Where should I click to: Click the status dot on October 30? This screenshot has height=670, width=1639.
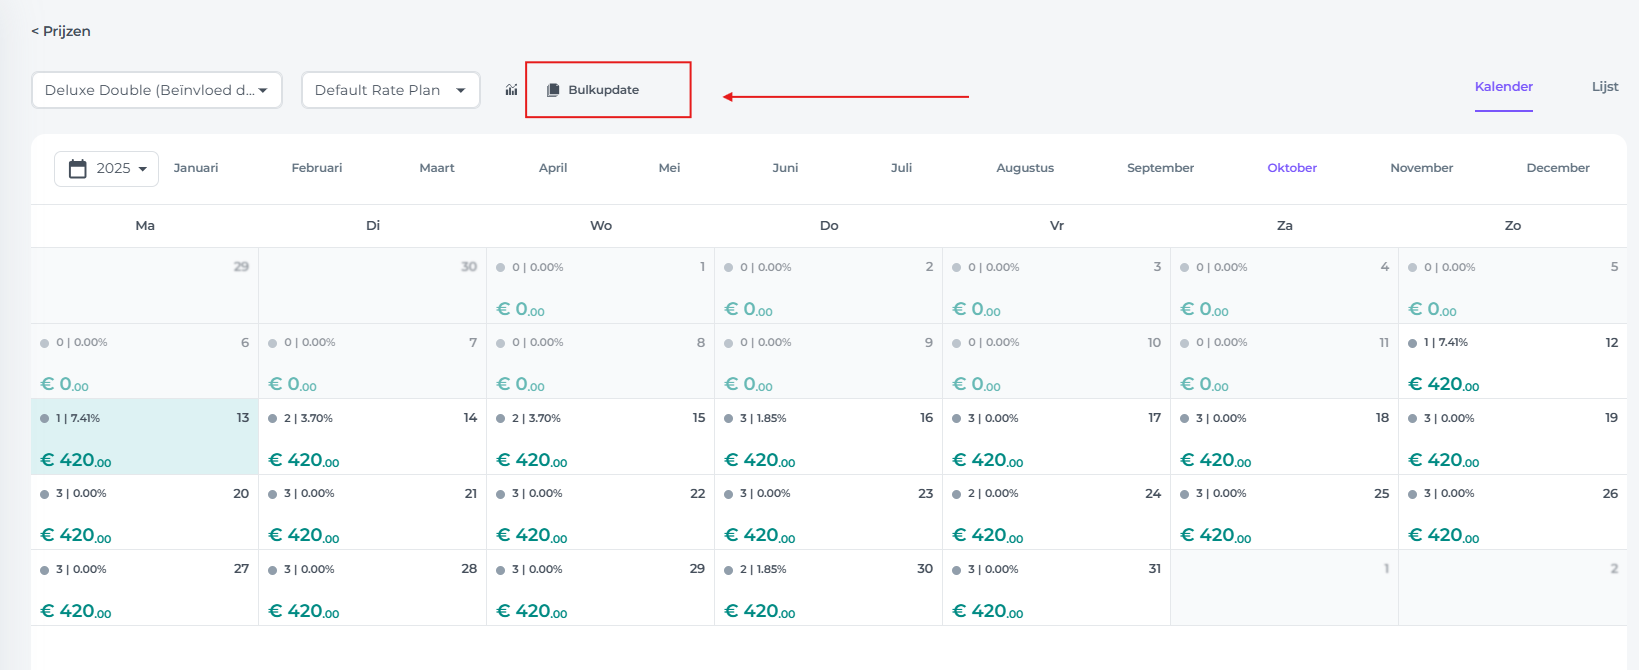point(728,570)
